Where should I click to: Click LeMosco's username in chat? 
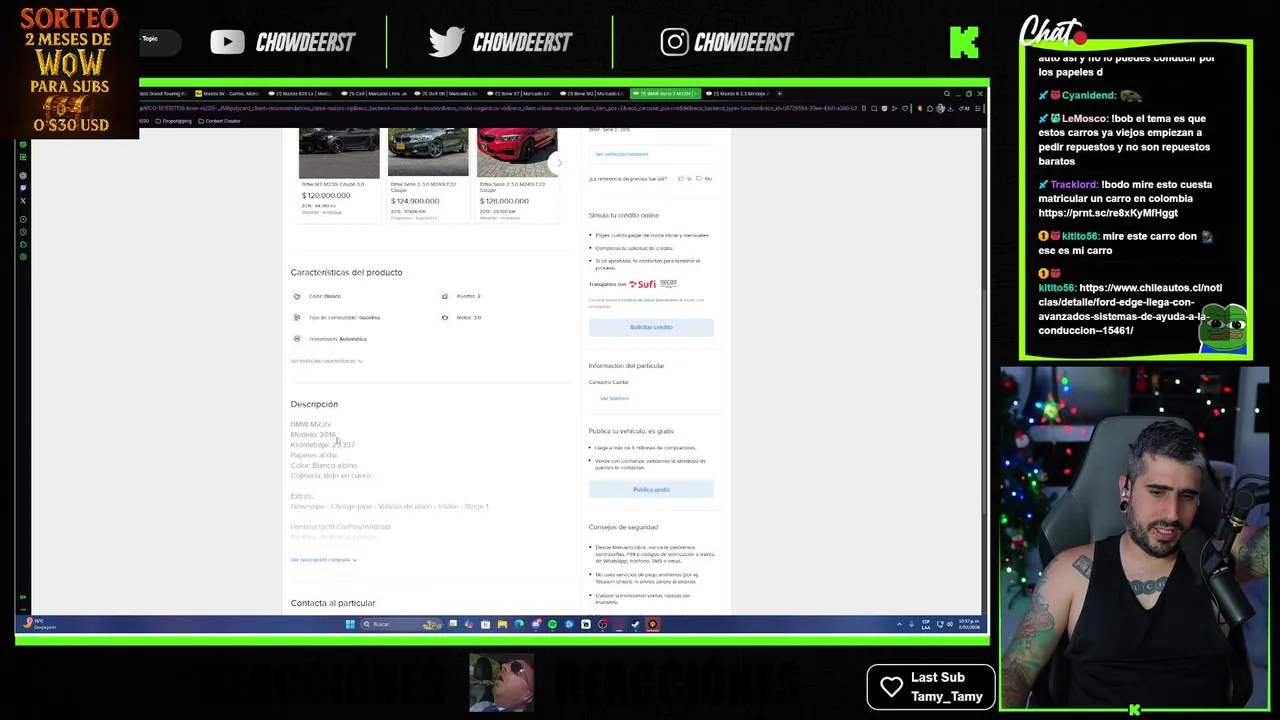click(1084, 119)
